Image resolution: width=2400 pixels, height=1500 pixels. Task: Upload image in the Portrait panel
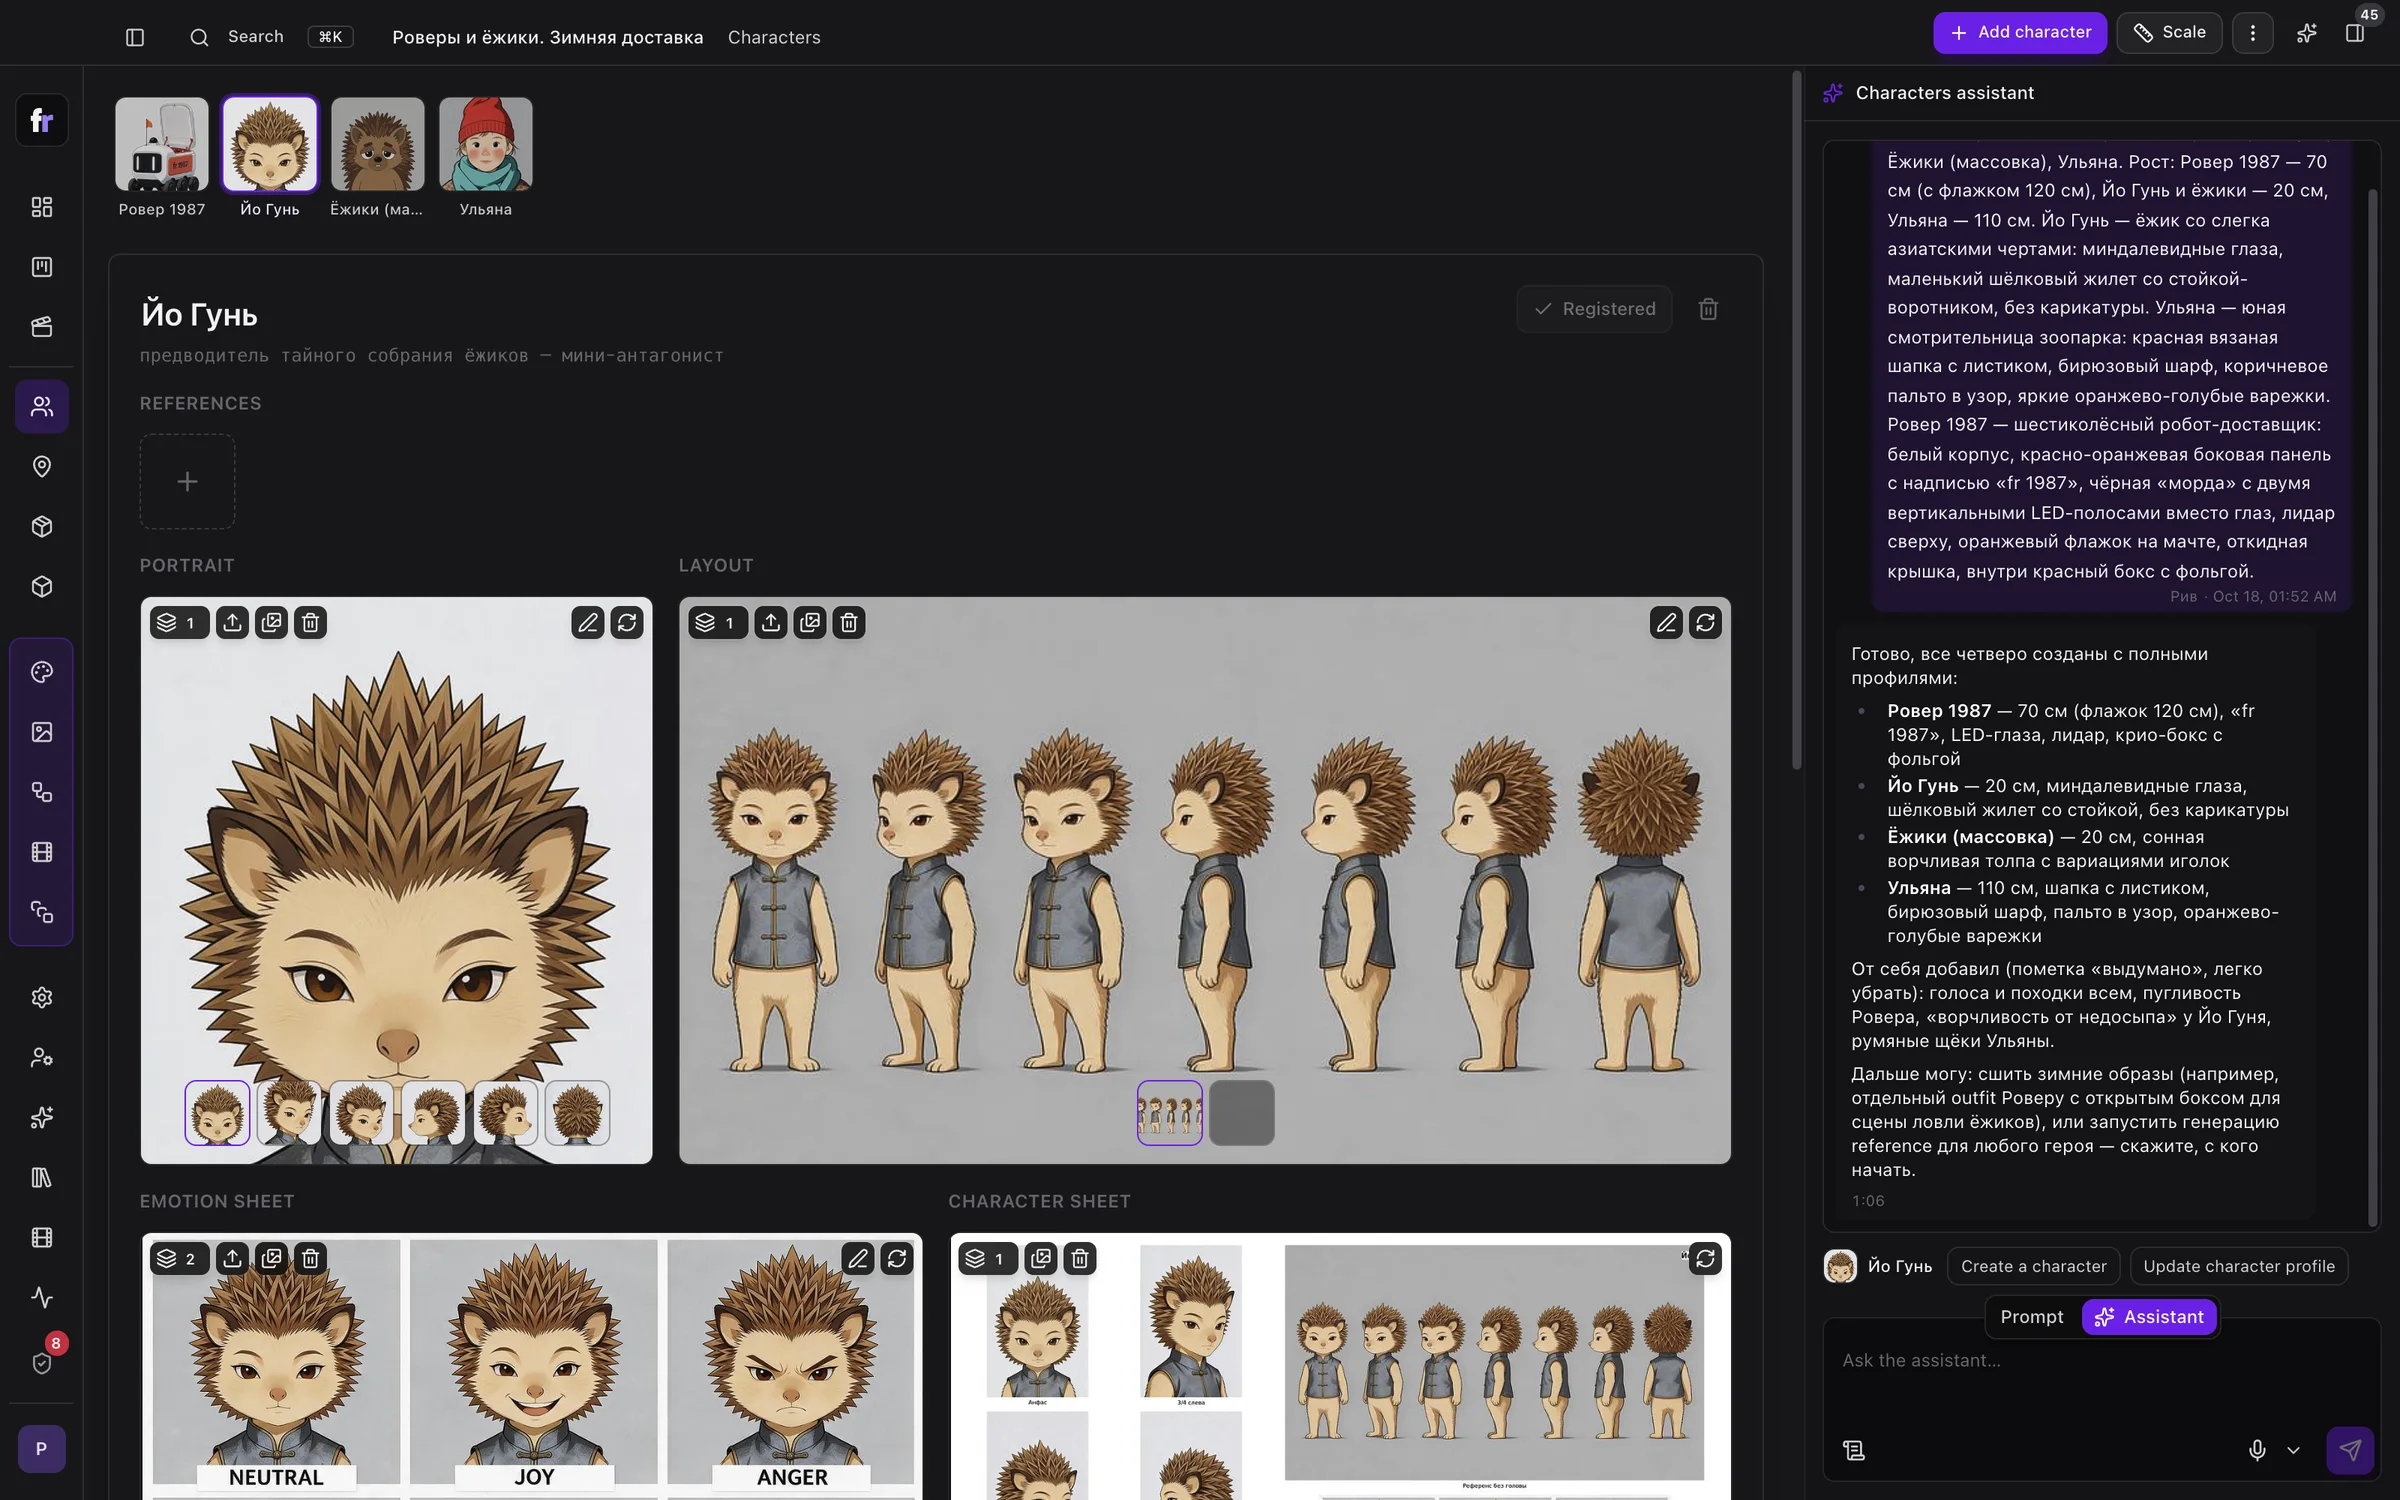click(x=232, y=623)
